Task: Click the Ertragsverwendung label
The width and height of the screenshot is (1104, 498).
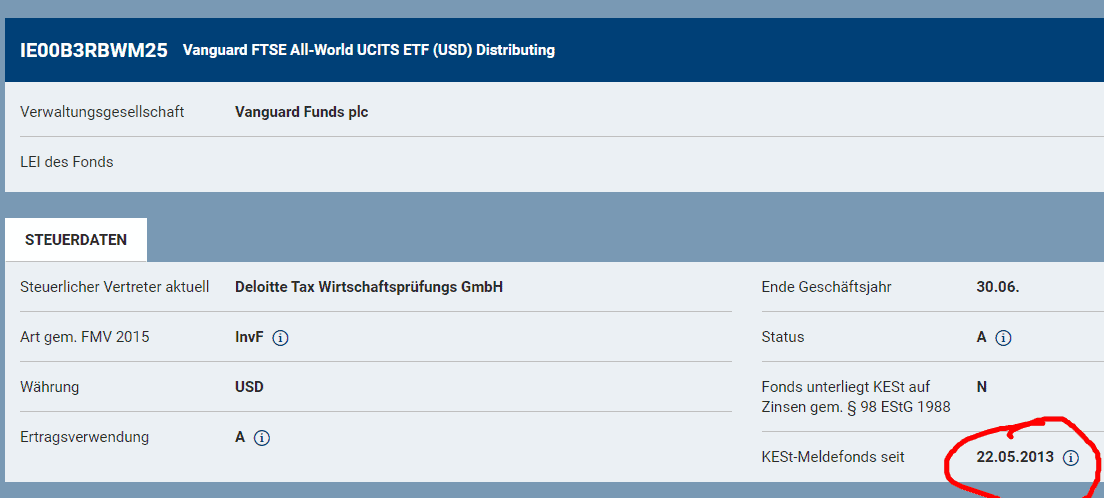Action: [x=84, y=437]
